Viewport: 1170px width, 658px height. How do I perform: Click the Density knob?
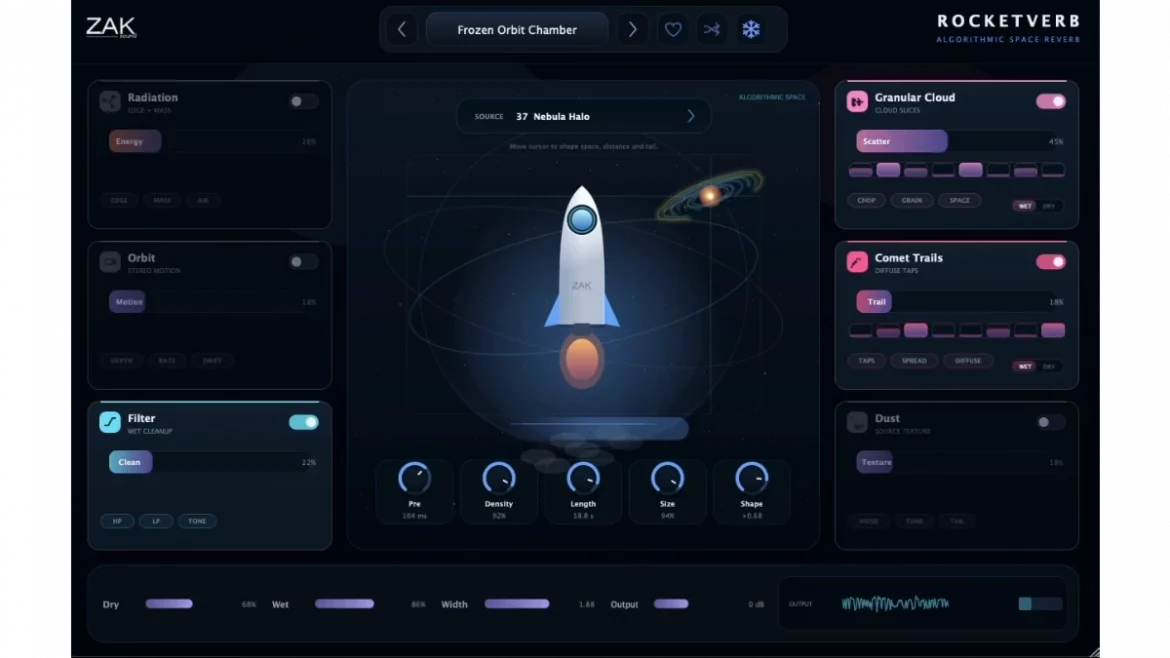pyautogui.click(x=498, y=479)
